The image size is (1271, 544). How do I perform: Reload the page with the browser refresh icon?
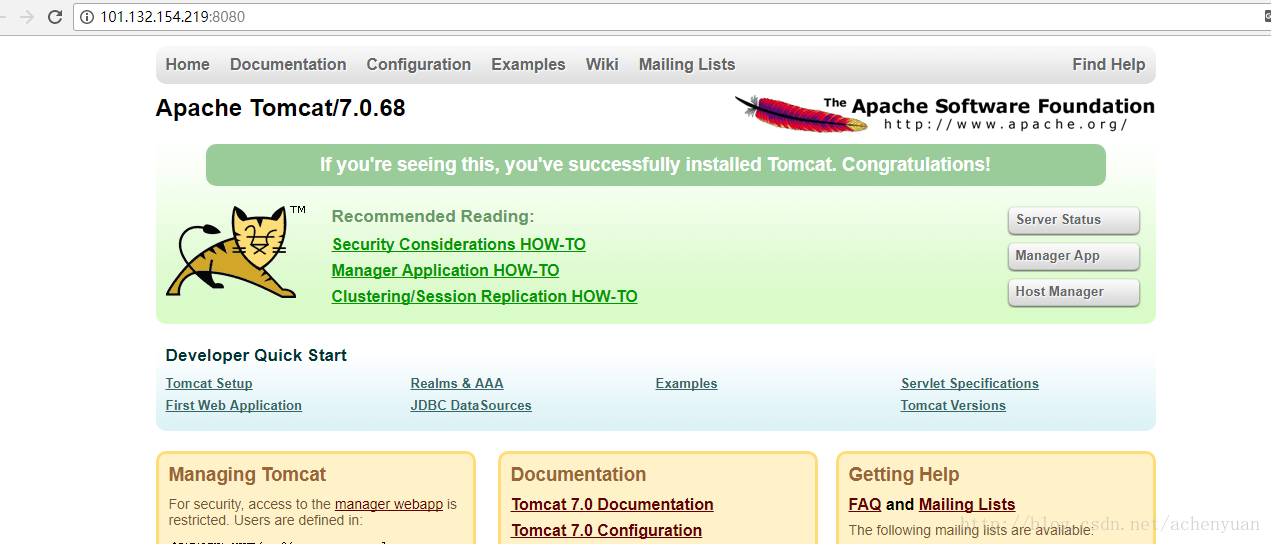click(x=55, y=17)
